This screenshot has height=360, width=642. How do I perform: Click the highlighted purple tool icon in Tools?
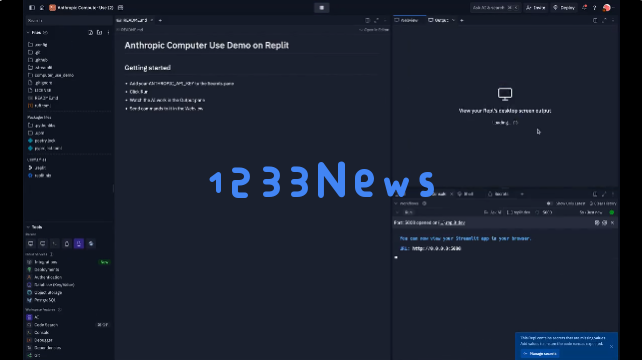click(79, 244)
